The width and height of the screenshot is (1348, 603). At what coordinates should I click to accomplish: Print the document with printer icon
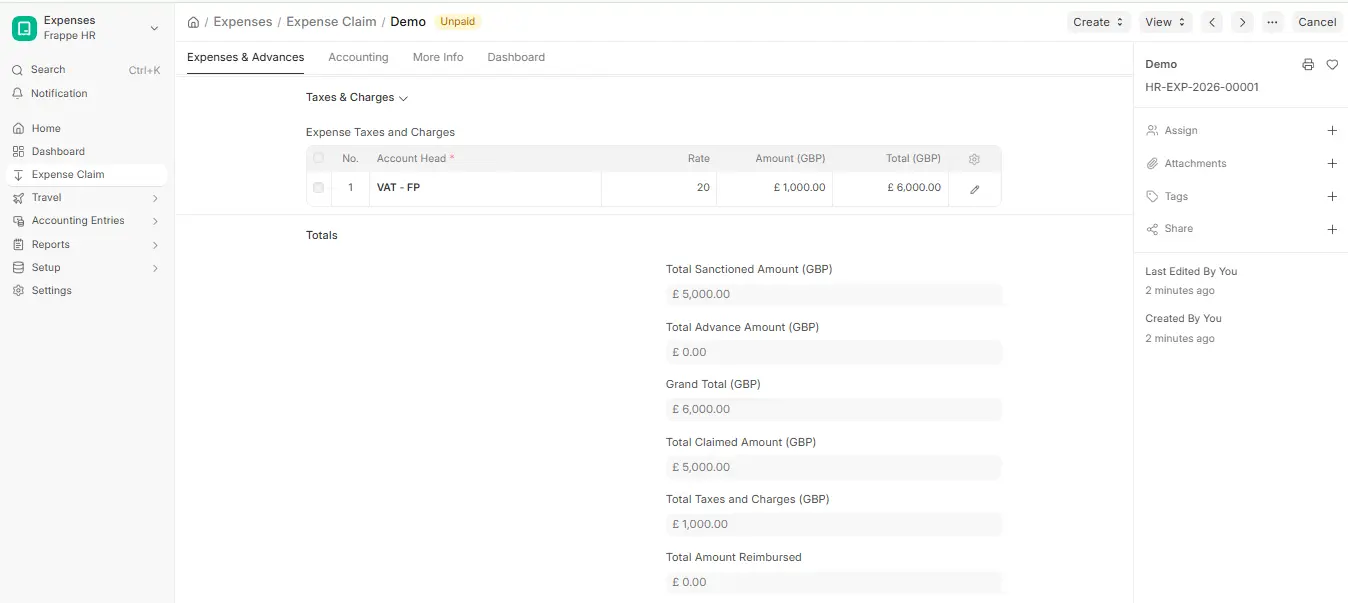click(1308, 64)
